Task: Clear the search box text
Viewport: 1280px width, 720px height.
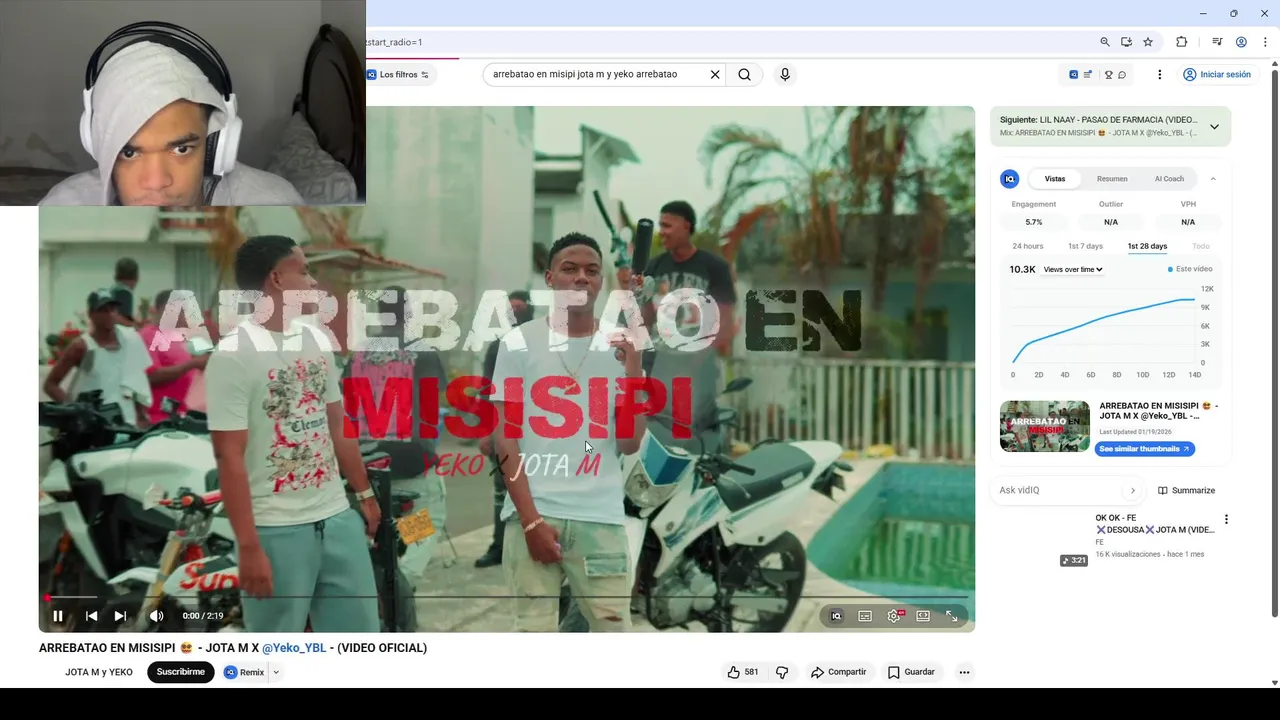Action: [715, 74]
